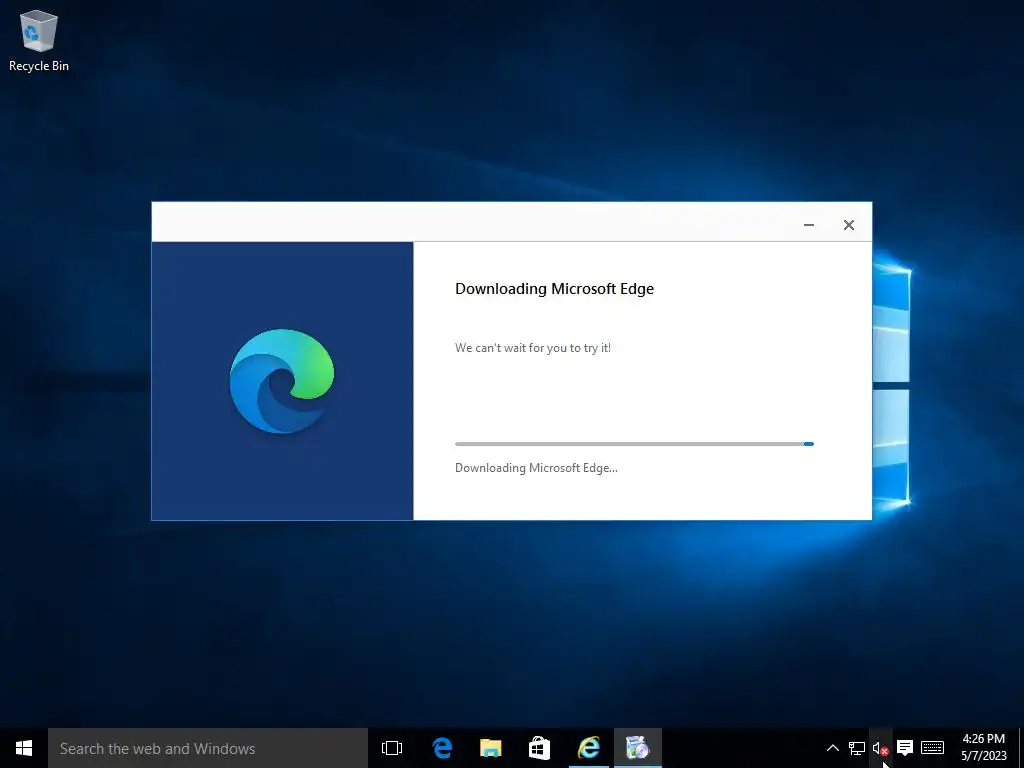Click the 'Downloading Microsoft Edge' heading
1024x768 pixels.
pos(554,289)
